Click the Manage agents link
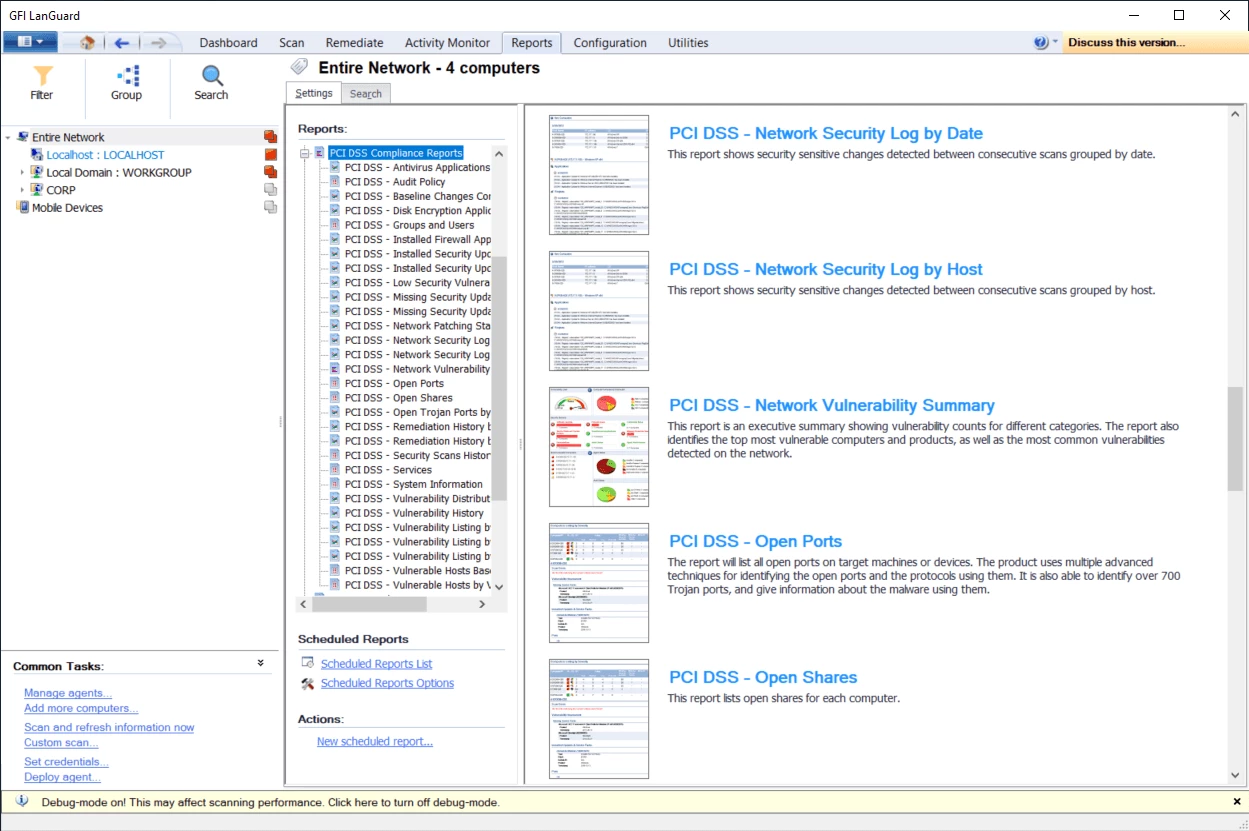The image size is (1249, 831). pos(68,693)
